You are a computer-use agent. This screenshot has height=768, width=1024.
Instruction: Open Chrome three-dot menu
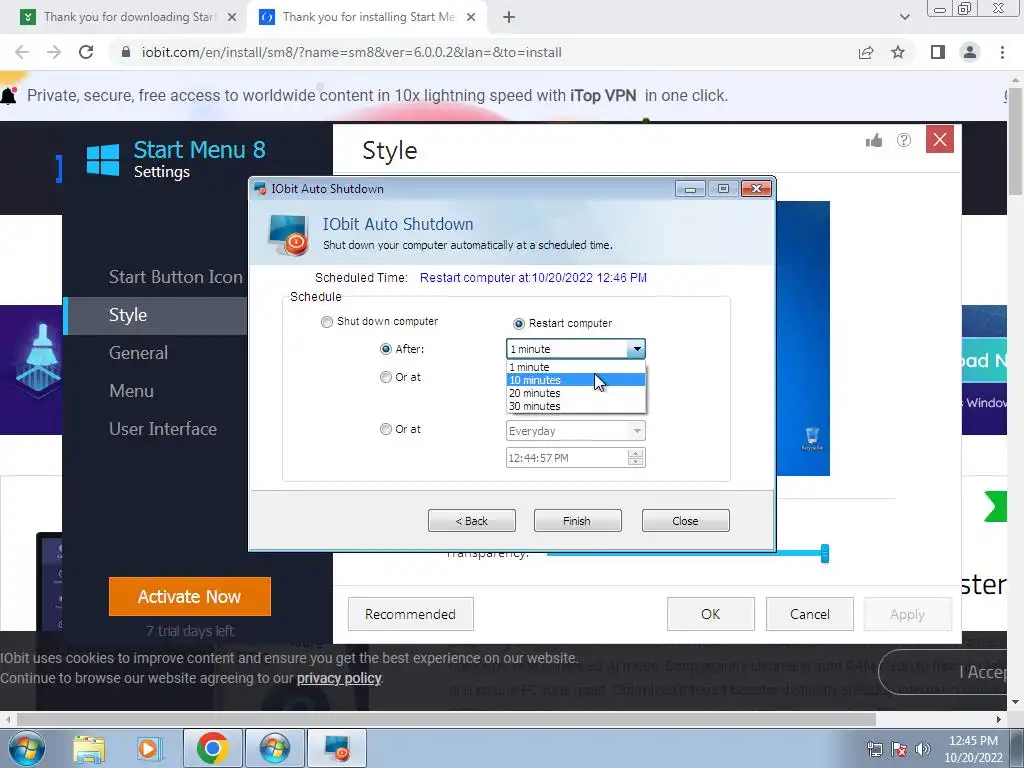point(1002,52)
